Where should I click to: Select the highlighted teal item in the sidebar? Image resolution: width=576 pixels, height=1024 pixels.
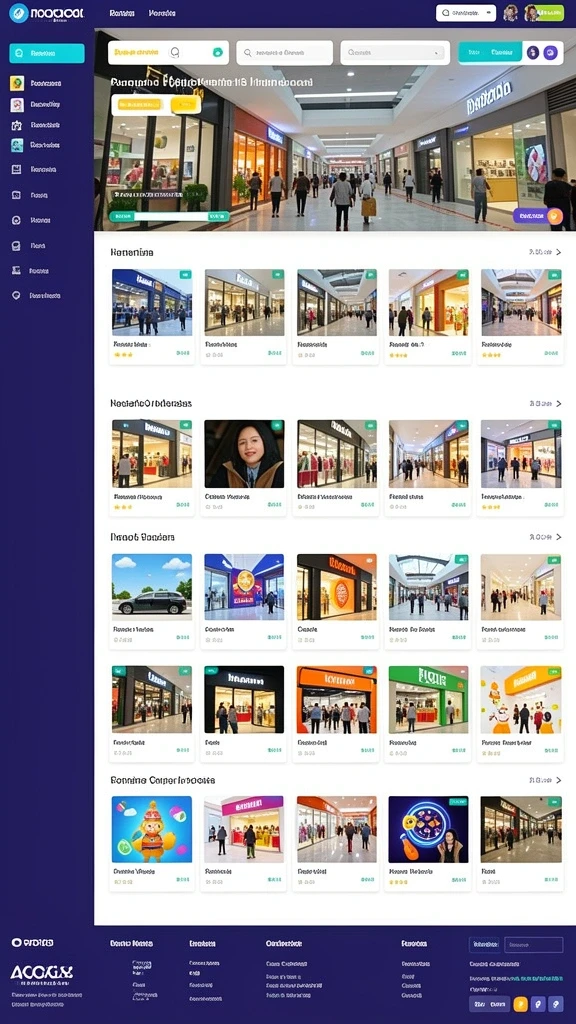point(47,54)
